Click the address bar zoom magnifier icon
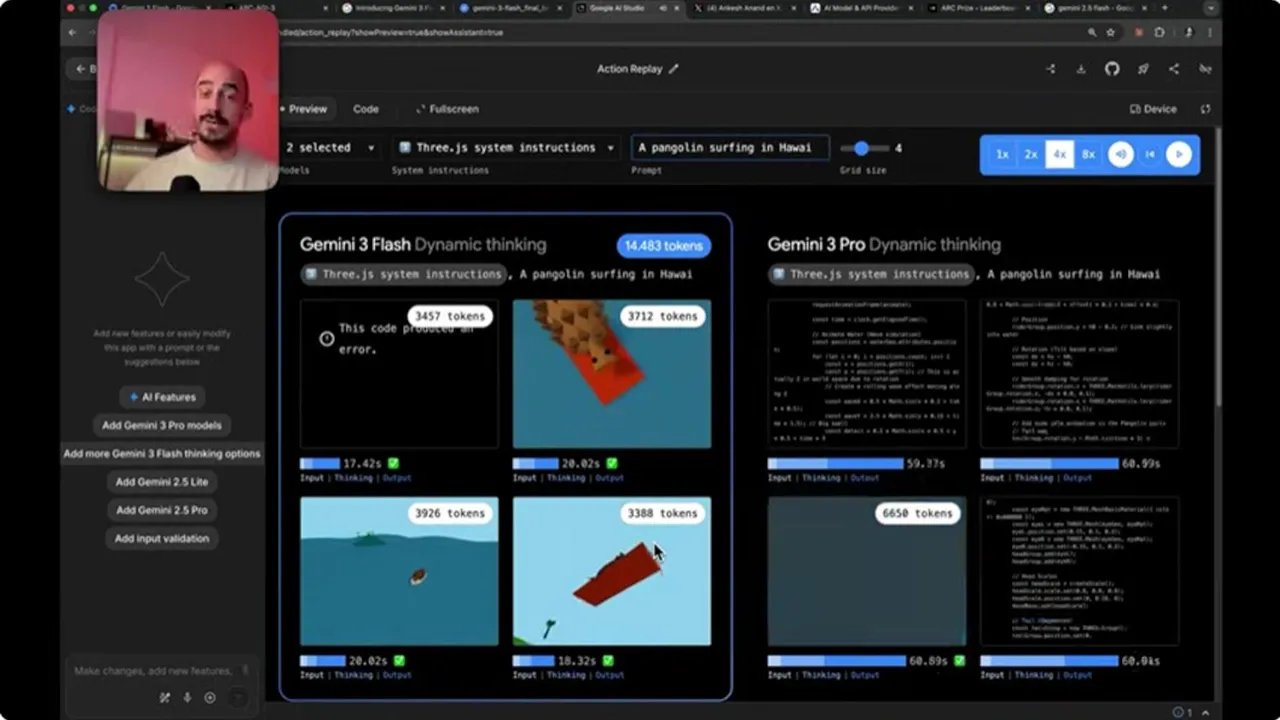The image size is (1280, 720). (x=1092, y=32)
